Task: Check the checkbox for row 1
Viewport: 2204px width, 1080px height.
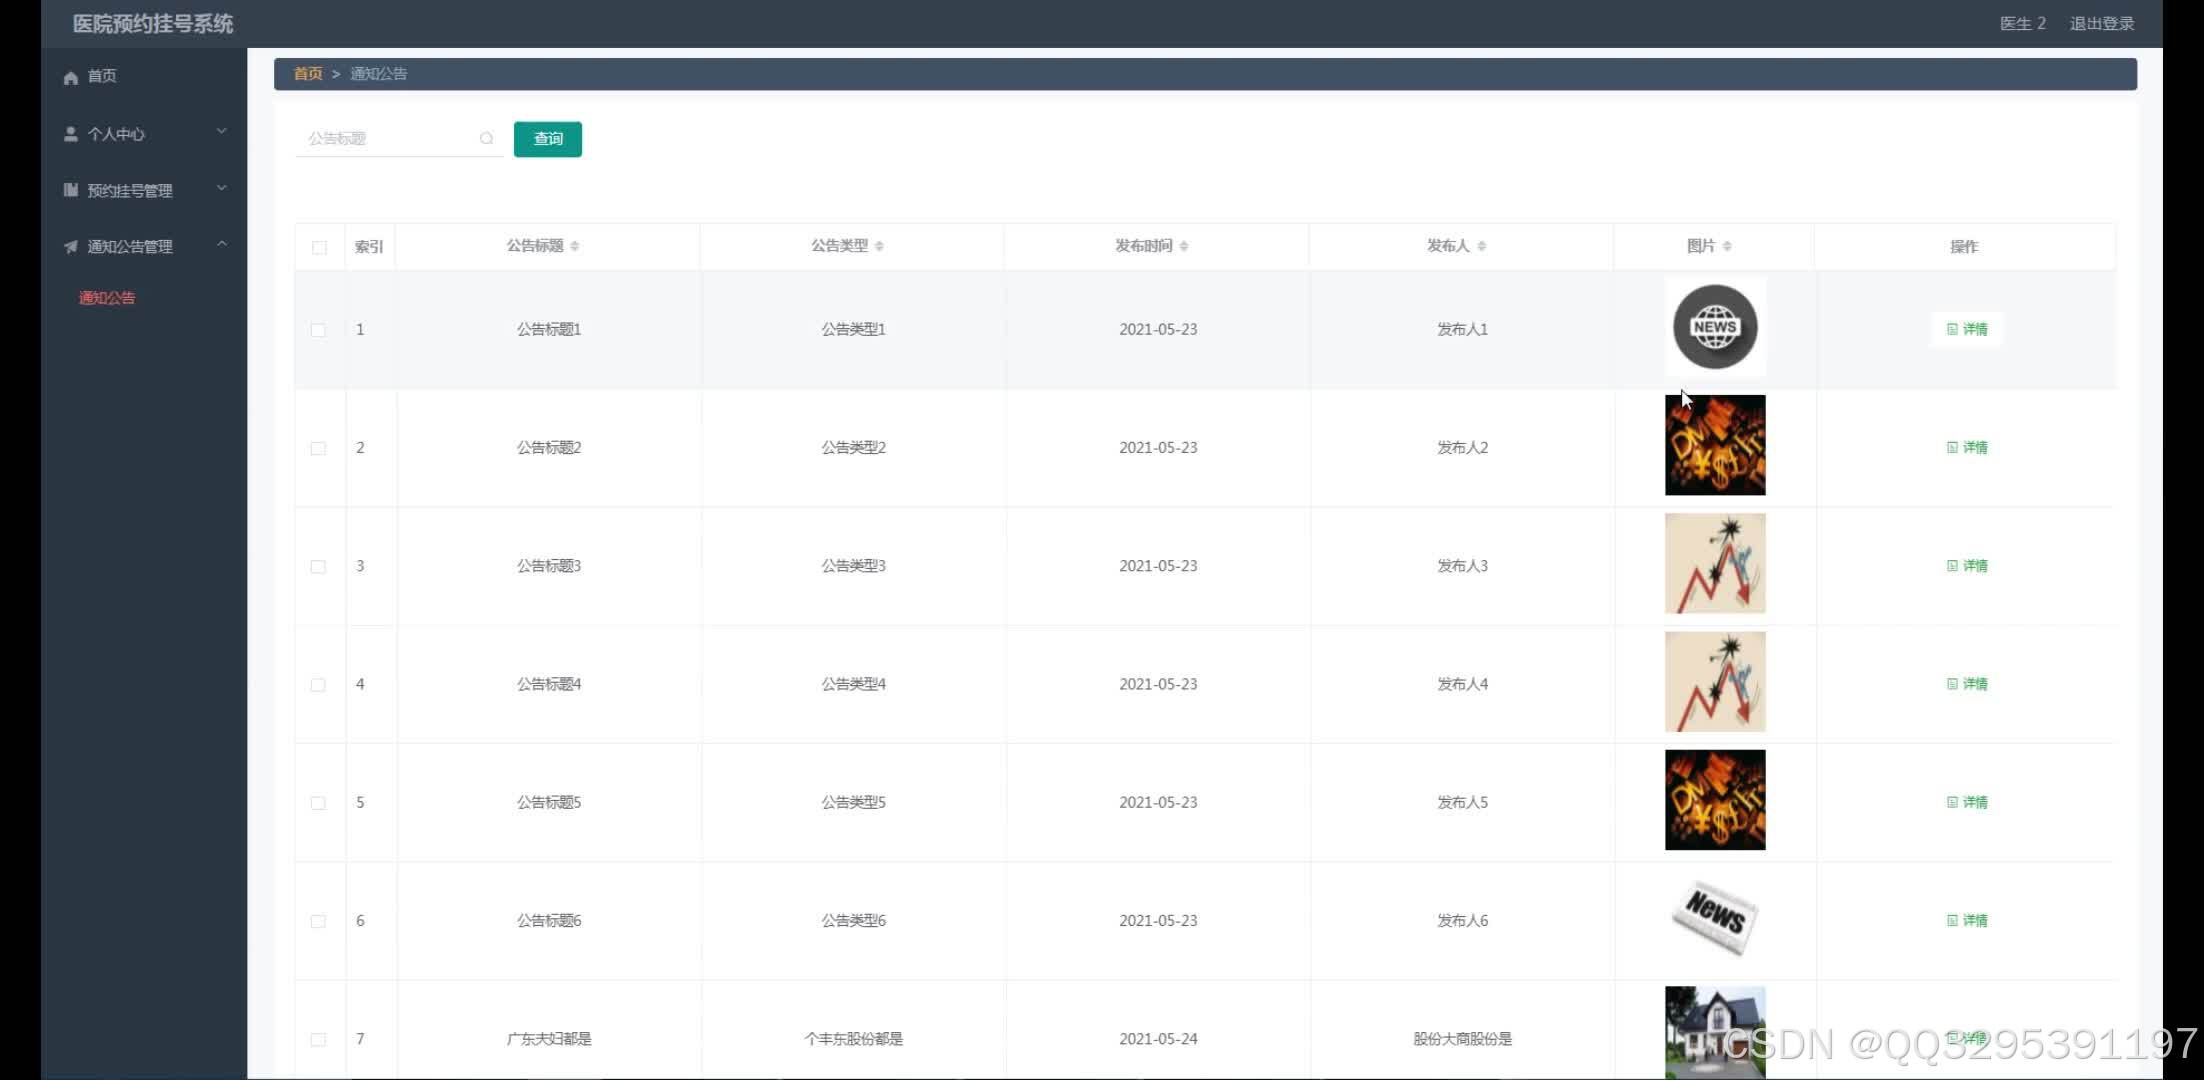Action: (318, 330)
